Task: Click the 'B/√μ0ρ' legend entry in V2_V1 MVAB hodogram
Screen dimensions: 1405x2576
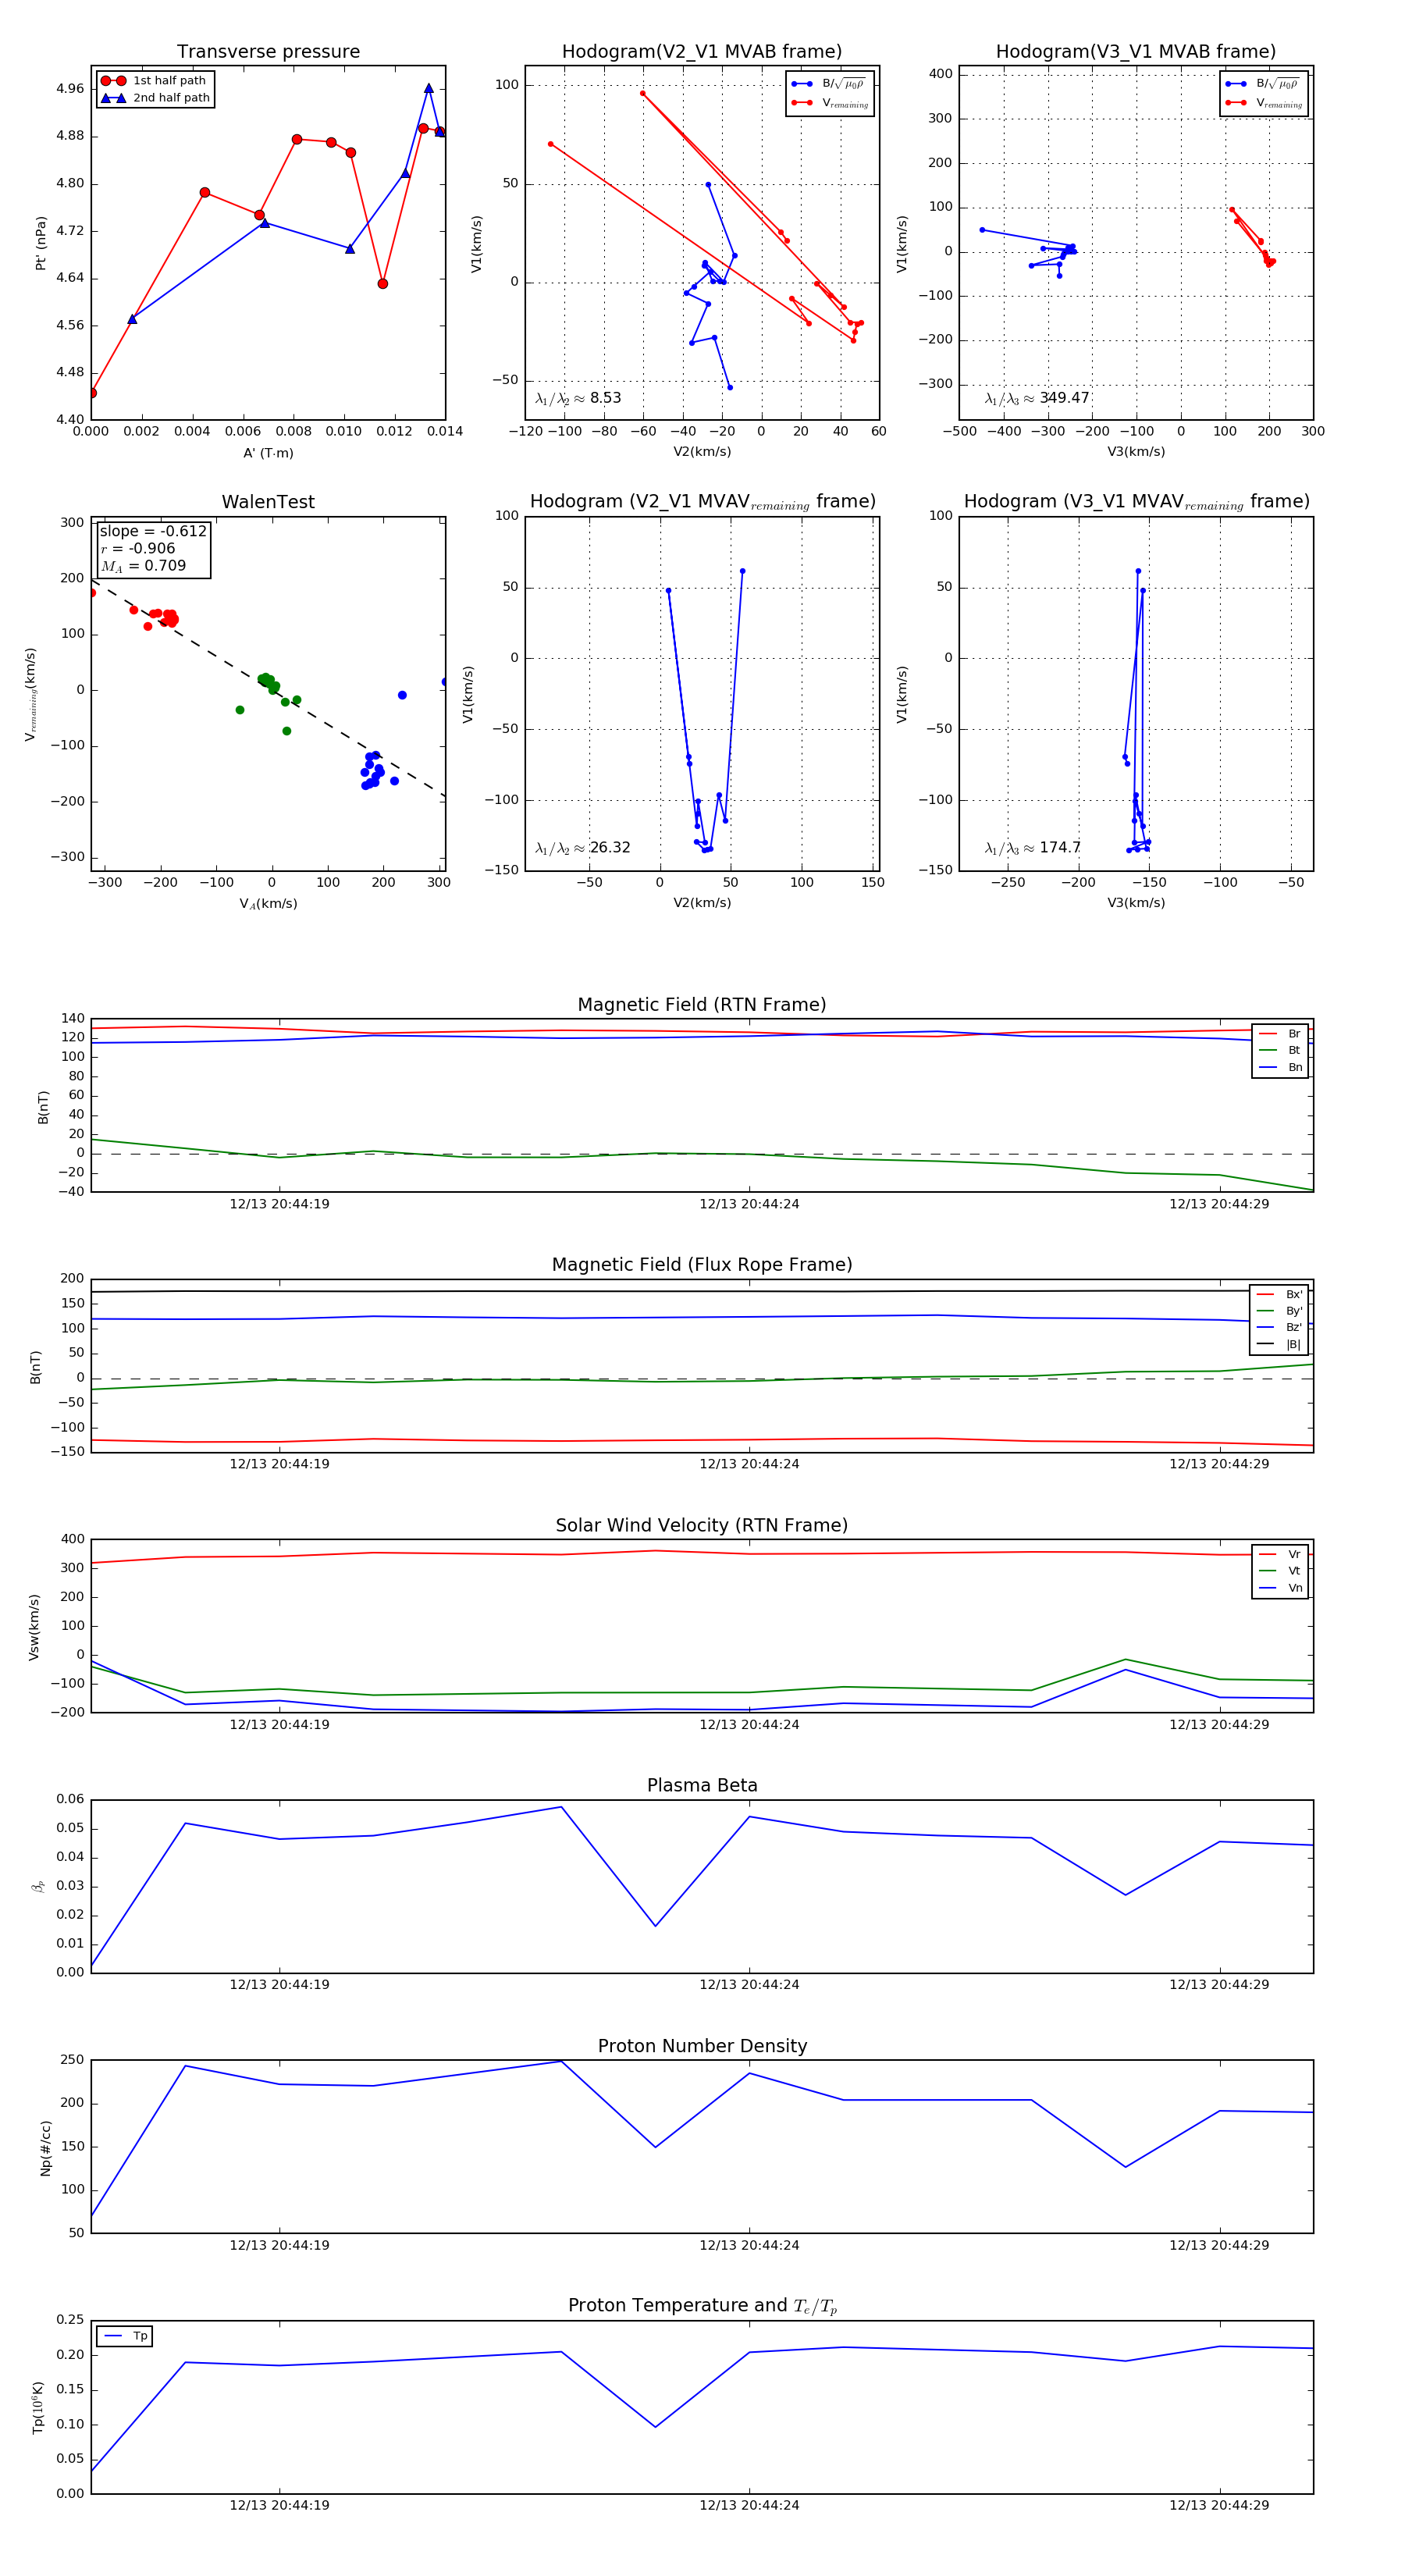Action: click(829, 84)
